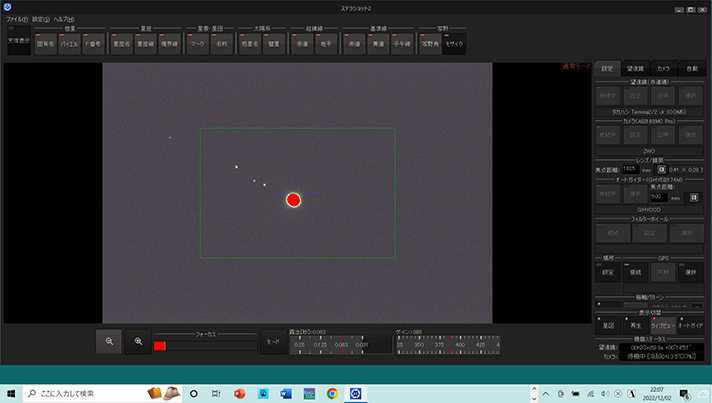The width and height of the screenshot is (712, 403).
Task: Toggle 星座線 constellation lines
Action: 146,44
